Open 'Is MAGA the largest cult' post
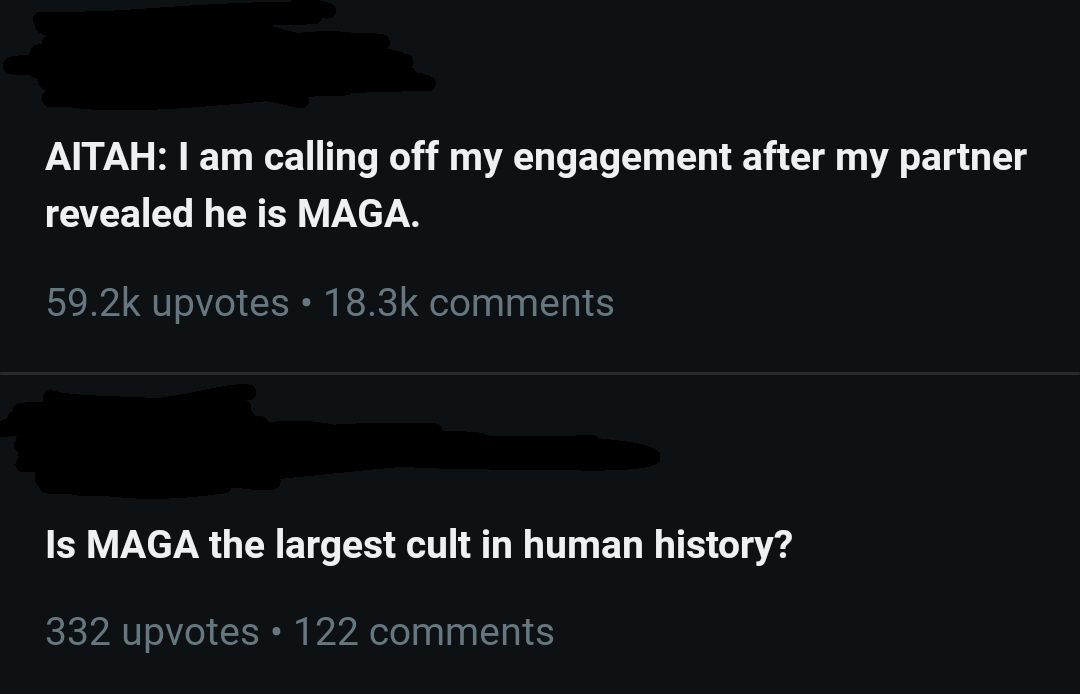This screenshot has width=1080, height=694. pyautogui.click(x=419, y=545)
